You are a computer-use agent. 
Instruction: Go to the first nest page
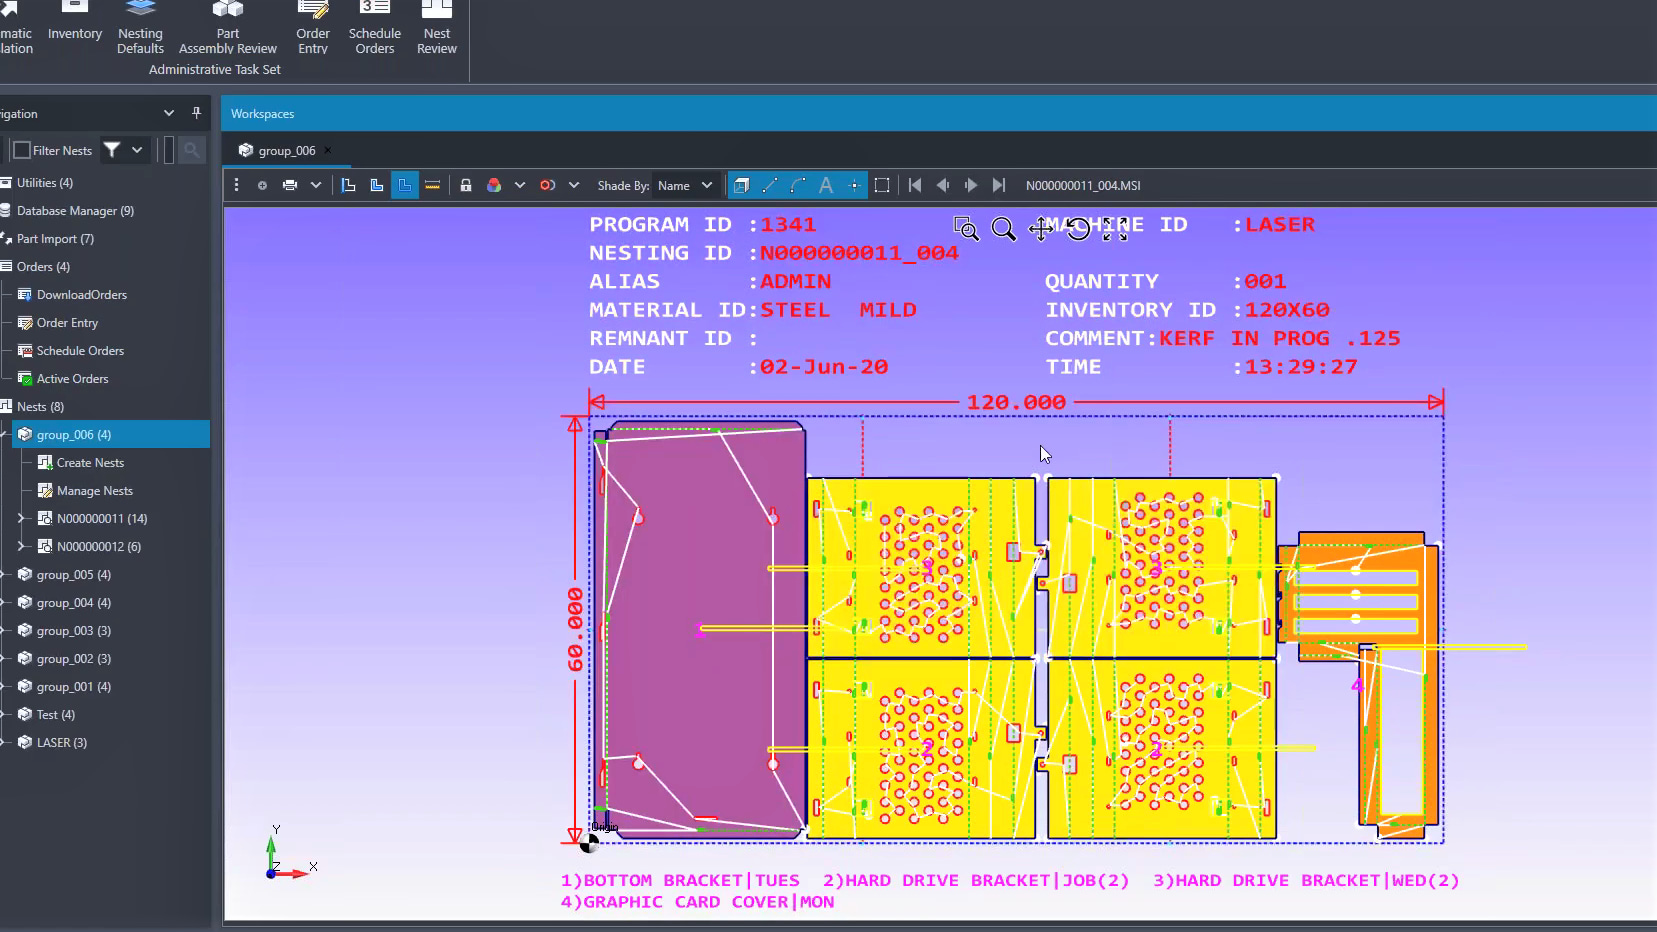click(x=915, y=185)
